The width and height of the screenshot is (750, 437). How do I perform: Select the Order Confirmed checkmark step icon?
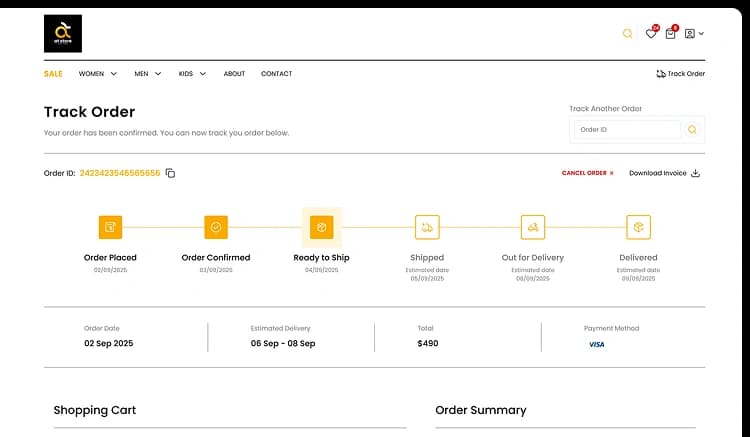pyautogui.click(x=216, y=227)
